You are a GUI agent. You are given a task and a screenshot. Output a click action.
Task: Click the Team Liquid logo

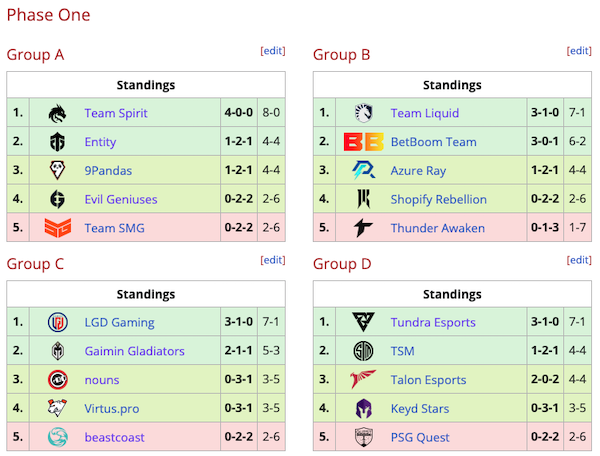point(362,114)
